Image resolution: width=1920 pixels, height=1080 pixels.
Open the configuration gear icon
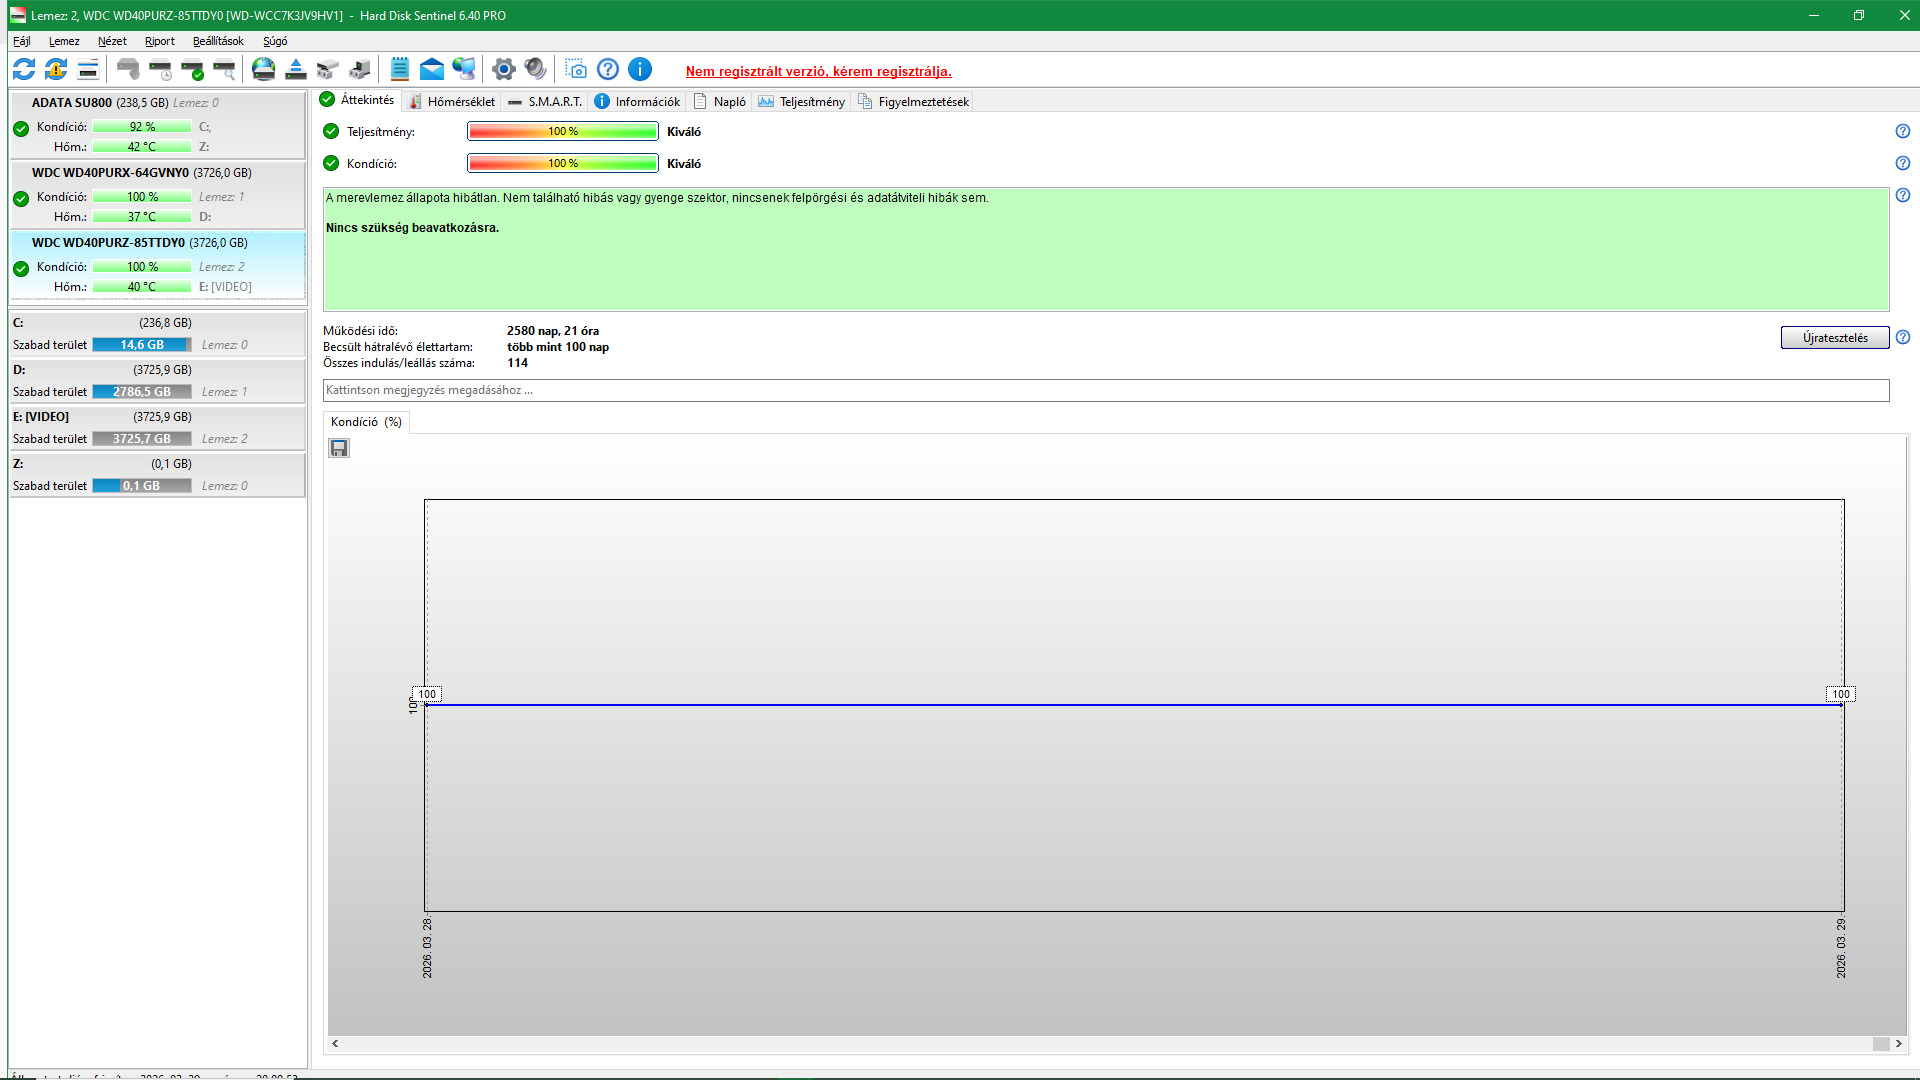pyautogui.click(x=504, y=69)
